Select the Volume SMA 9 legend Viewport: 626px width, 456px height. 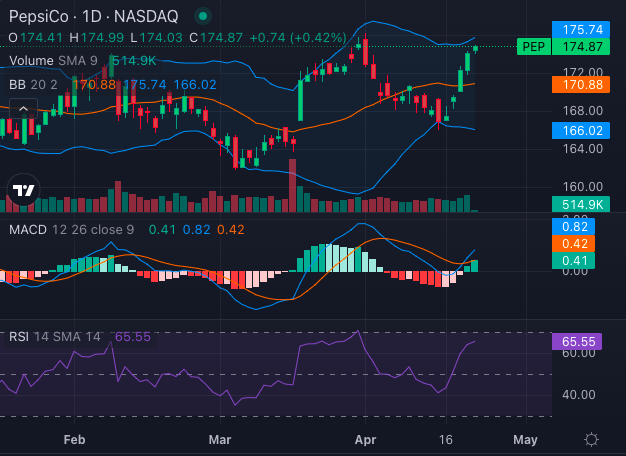click(53, 61)
